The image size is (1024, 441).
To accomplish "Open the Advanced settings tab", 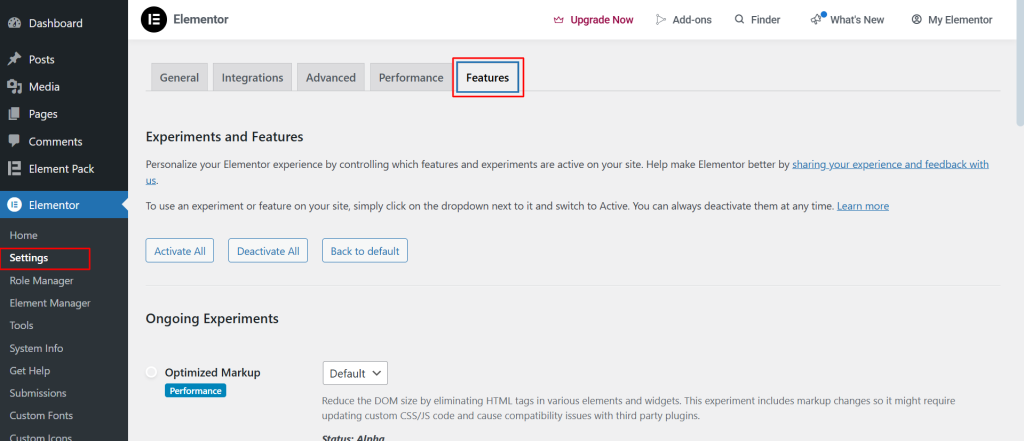I will pyautogui.click(x=330, y=78).
